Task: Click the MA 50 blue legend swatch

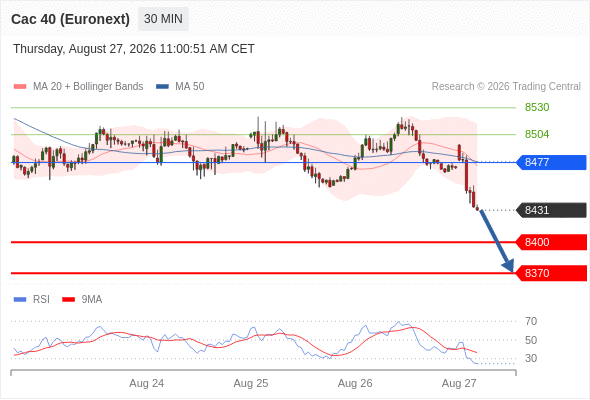Action: pos(162,87)
